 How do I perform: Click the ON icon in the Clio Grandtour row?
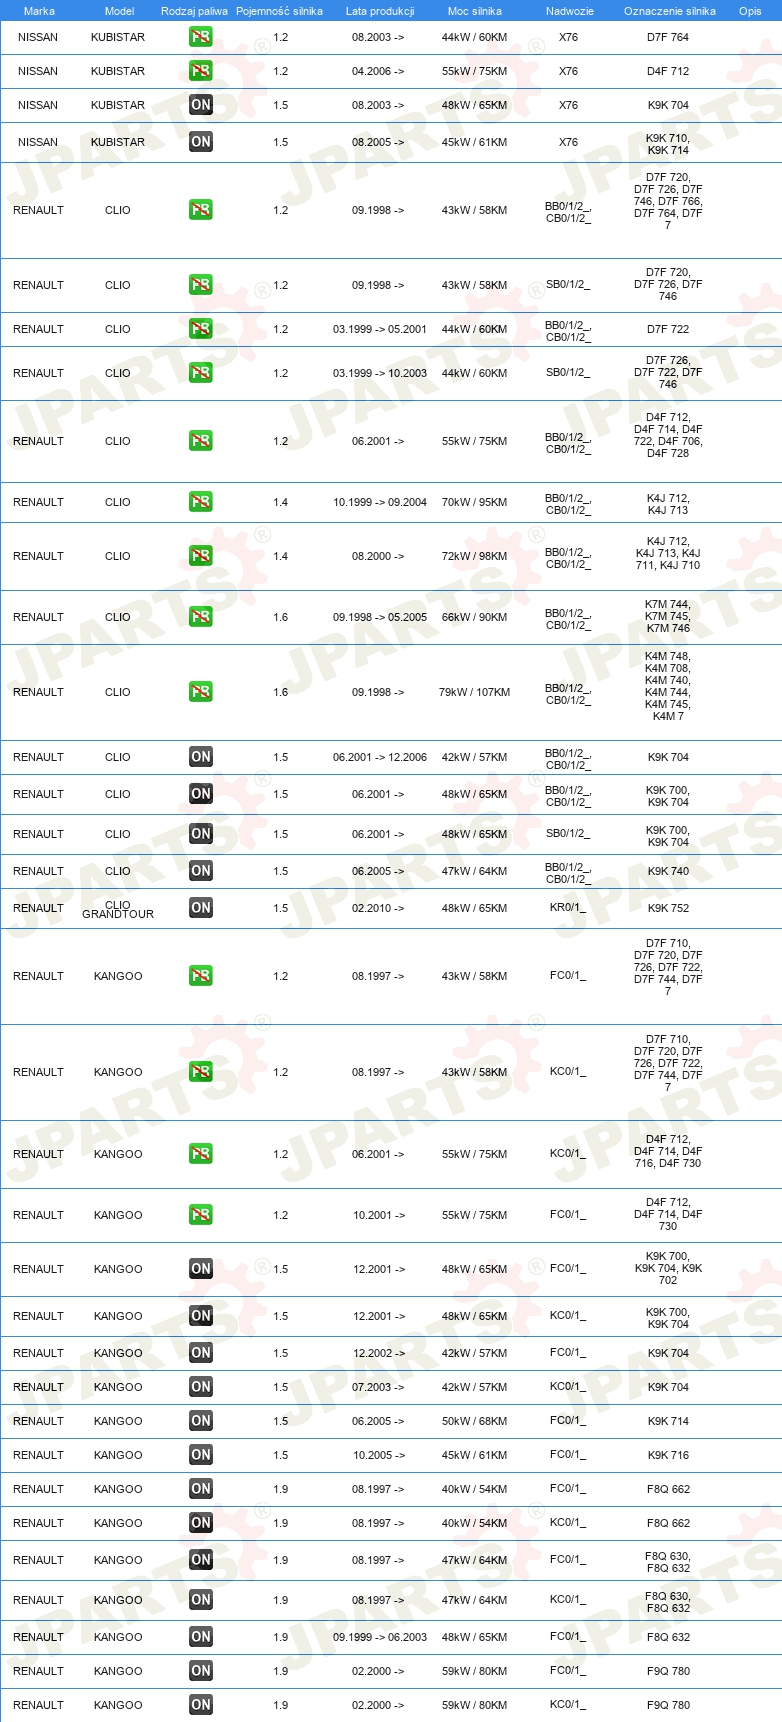(x=201, y=908)
